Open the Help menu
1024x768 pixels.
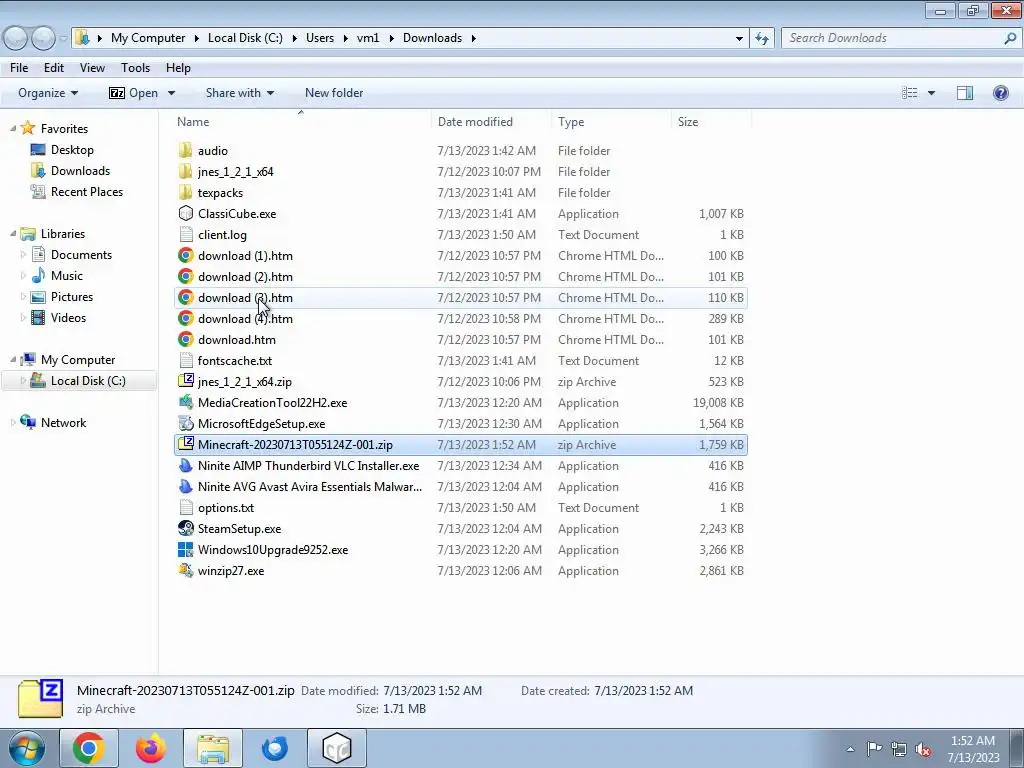[178, 68]
